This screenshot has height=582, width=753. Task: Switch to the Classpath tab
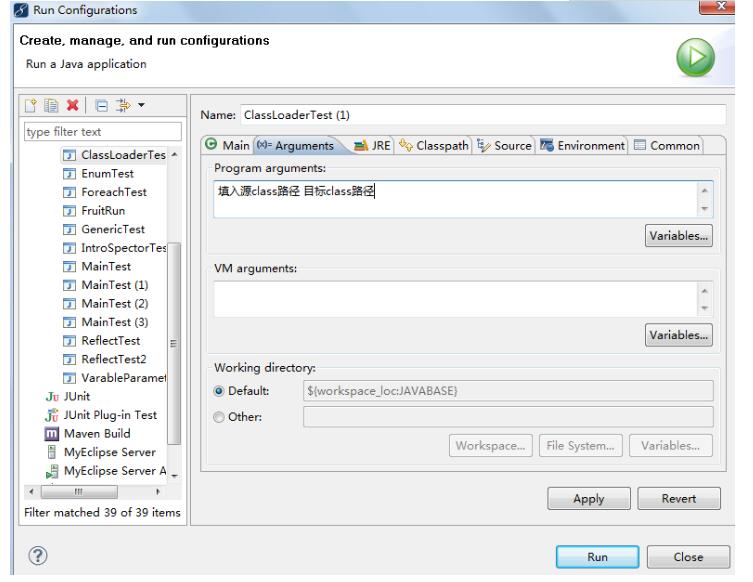coord(434,146)
